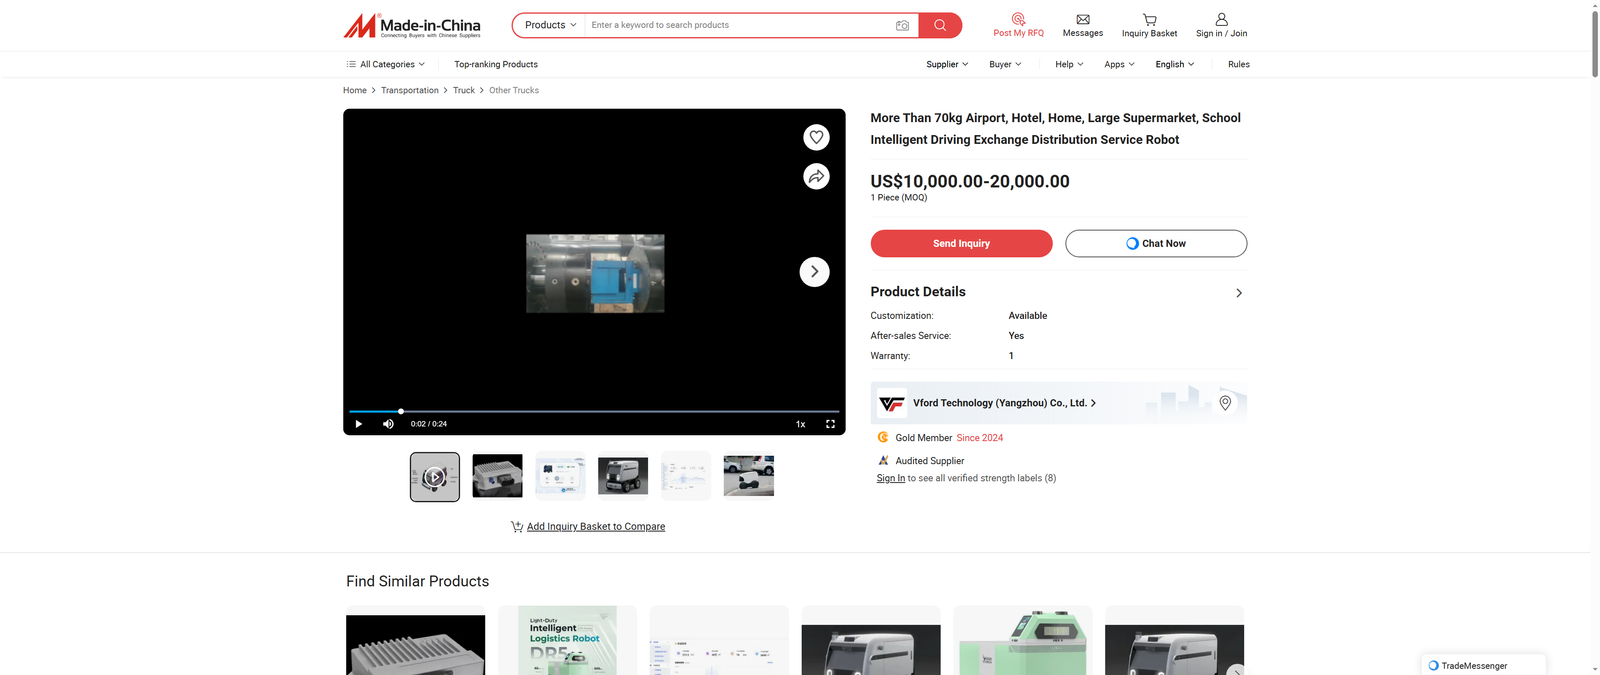Open the Messages envelope icon
The height and width of the screenshot is (675, 1600).
coord(1082,20)
